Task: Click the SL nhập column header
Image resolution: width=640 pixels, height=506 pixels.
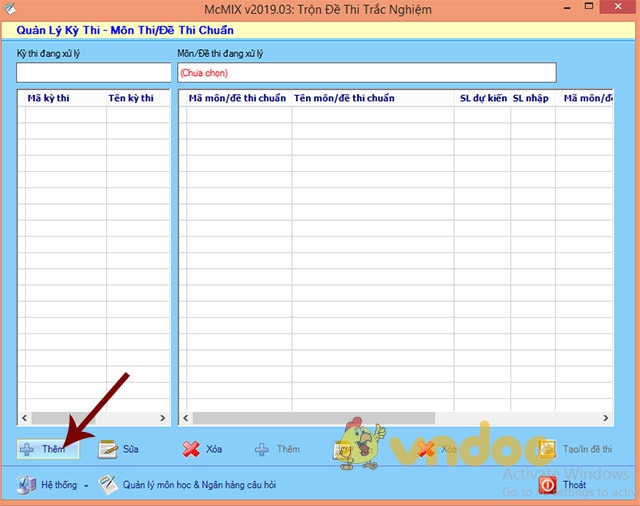Action: pyautogui.click(x=532, y=98)
